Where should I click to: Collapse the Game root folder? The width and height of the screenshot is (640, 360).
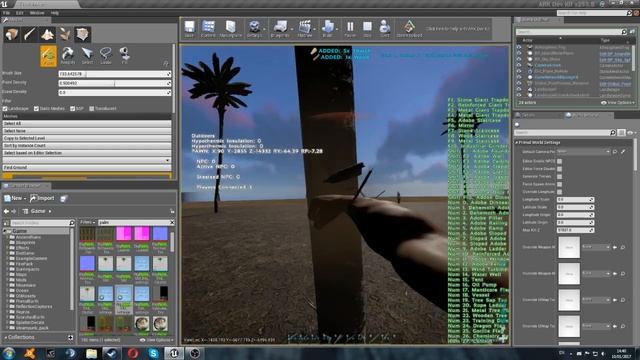5,231
